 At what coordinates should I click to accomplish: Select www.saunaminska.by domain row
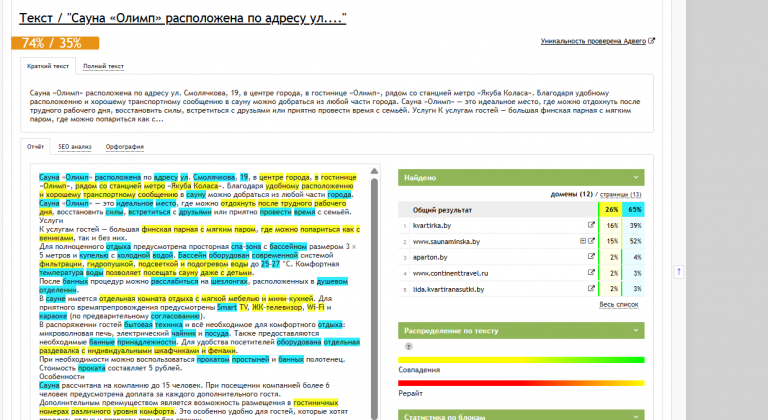521,241
